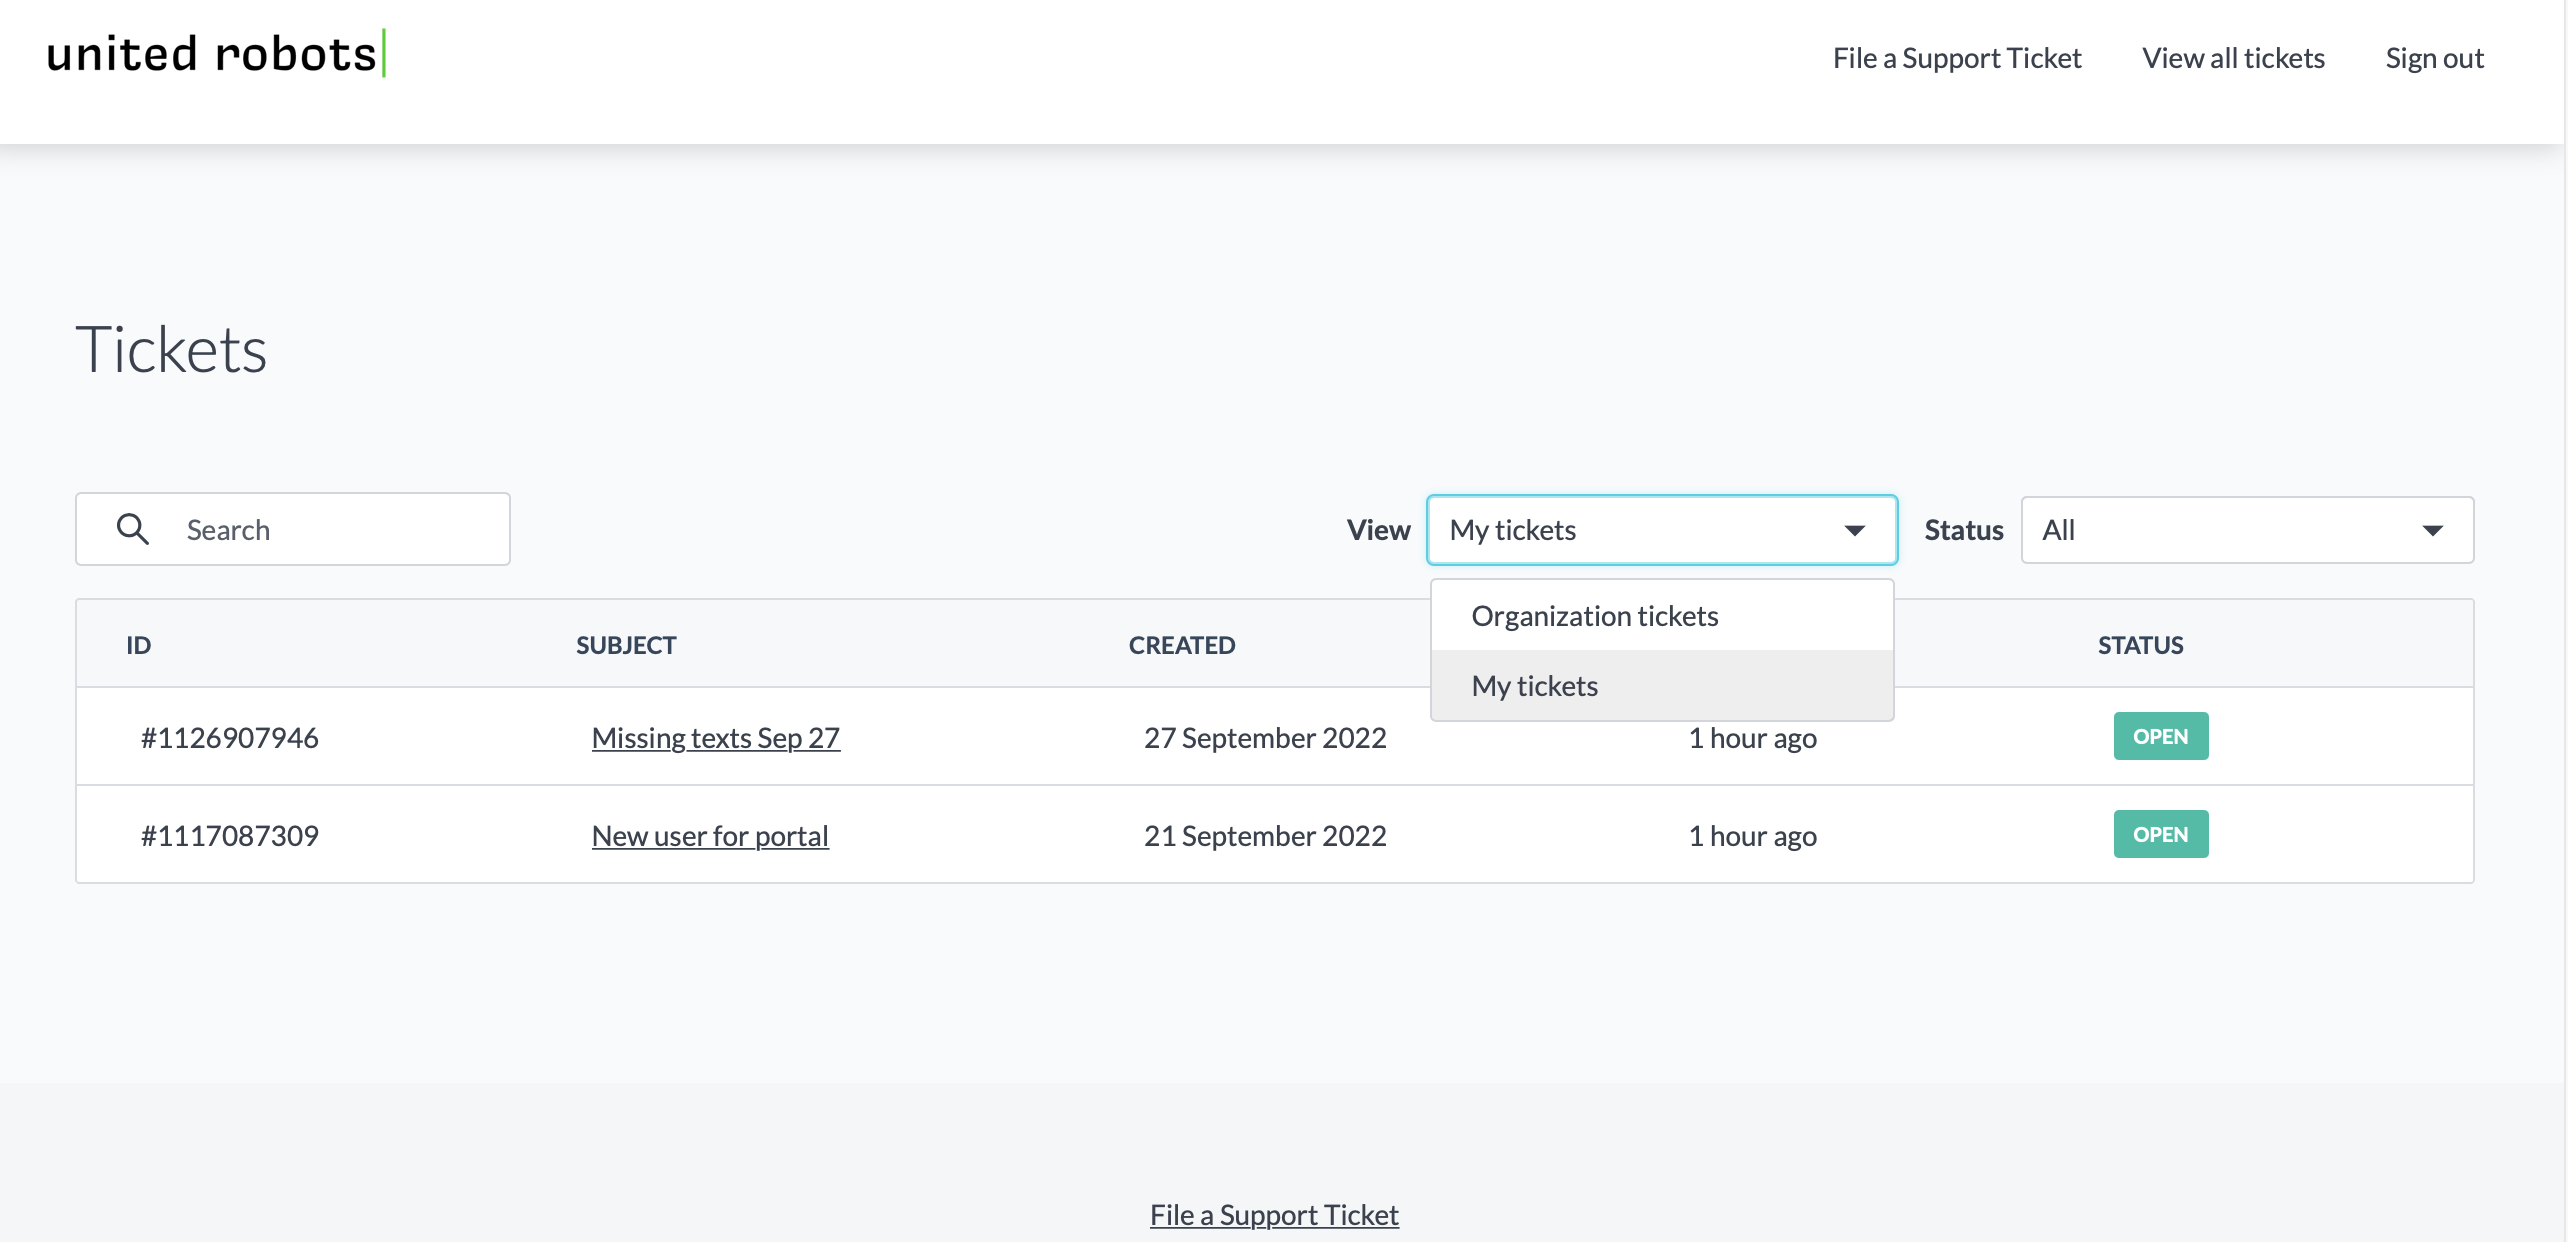Focus the Search tickets field
This screenshot has height=1242, width=2568.
pos(330,530)
